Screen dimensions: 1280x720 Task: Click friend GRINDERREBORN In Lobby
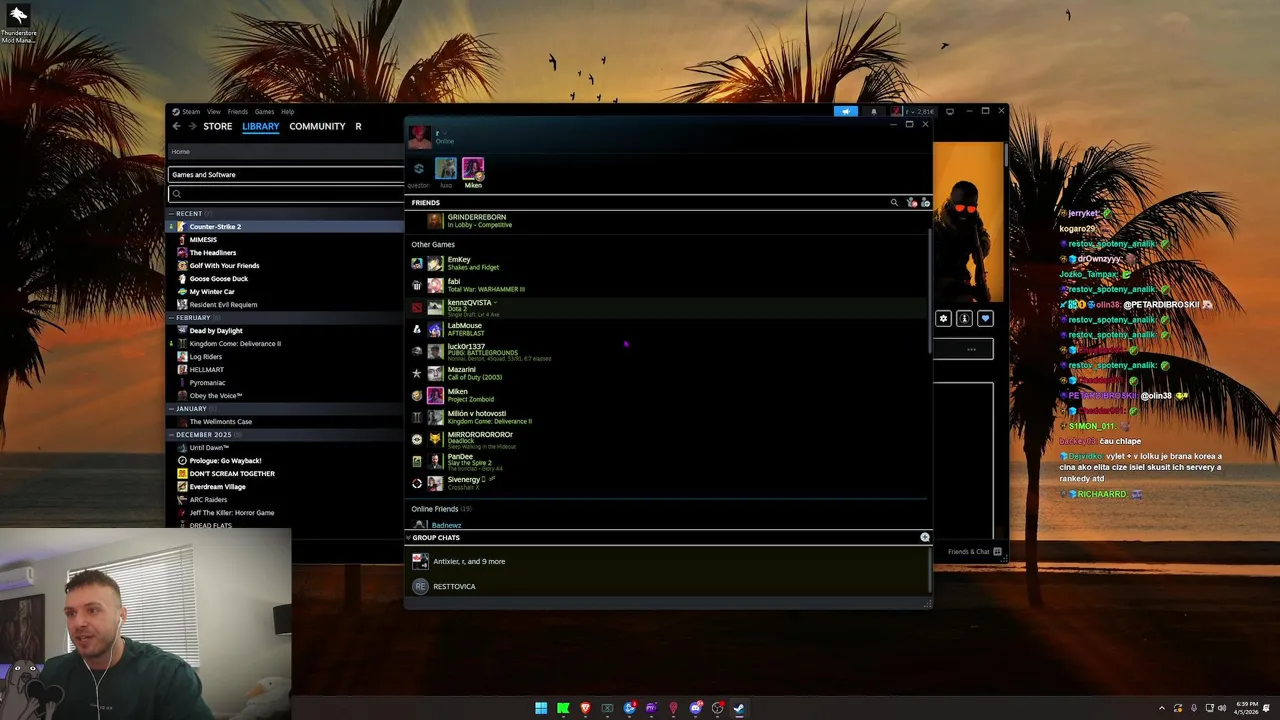point(667,221)
